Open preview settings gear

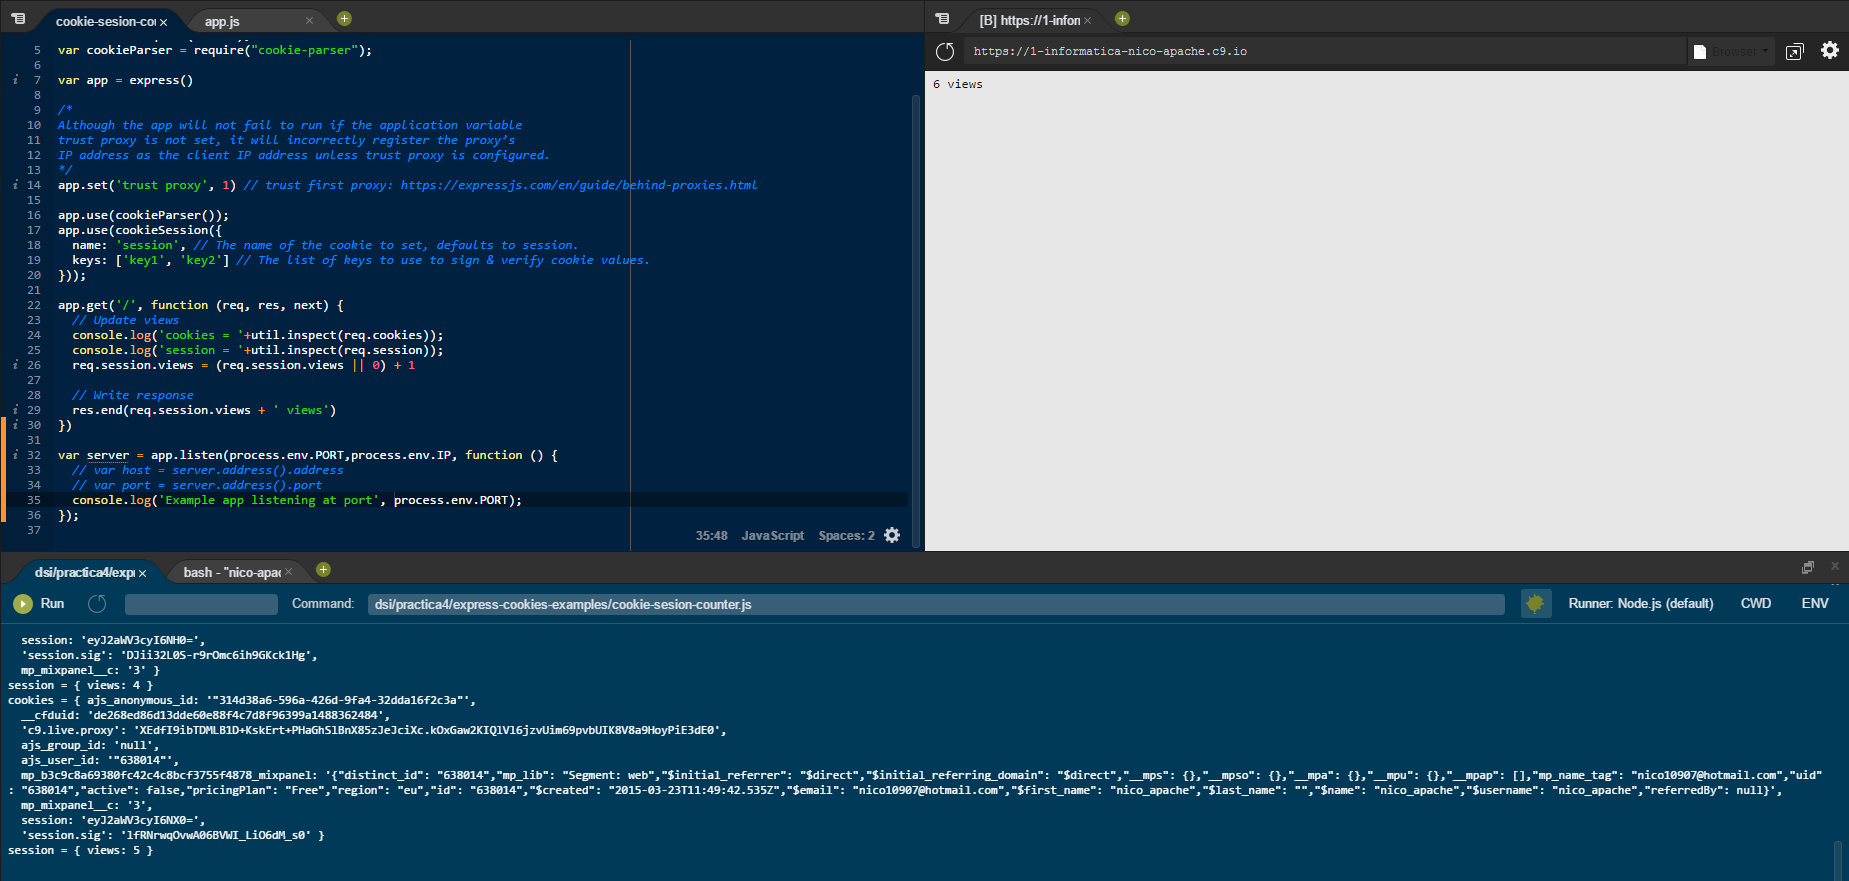click(1830, 50)
